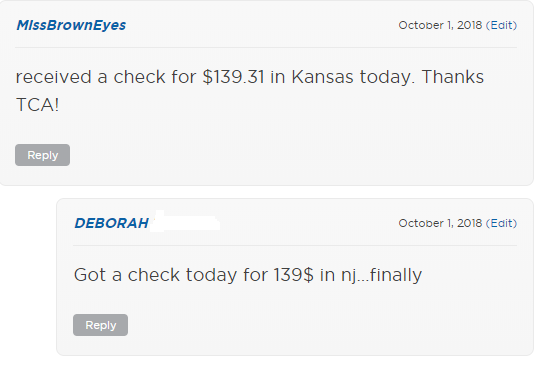Select the October 1, 2018 date on DEBORAH's reply
The image size is (537, 367).
[x=440, y=223]
